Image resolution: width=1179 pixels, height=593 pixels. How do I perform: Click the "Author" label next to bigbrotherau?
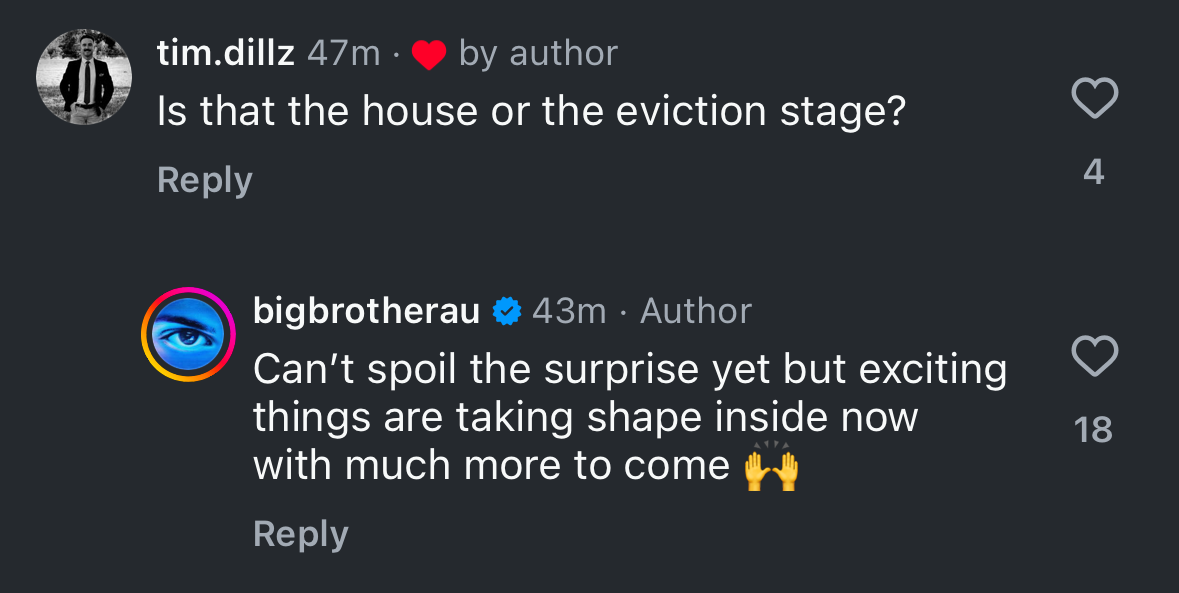(695, 311)
